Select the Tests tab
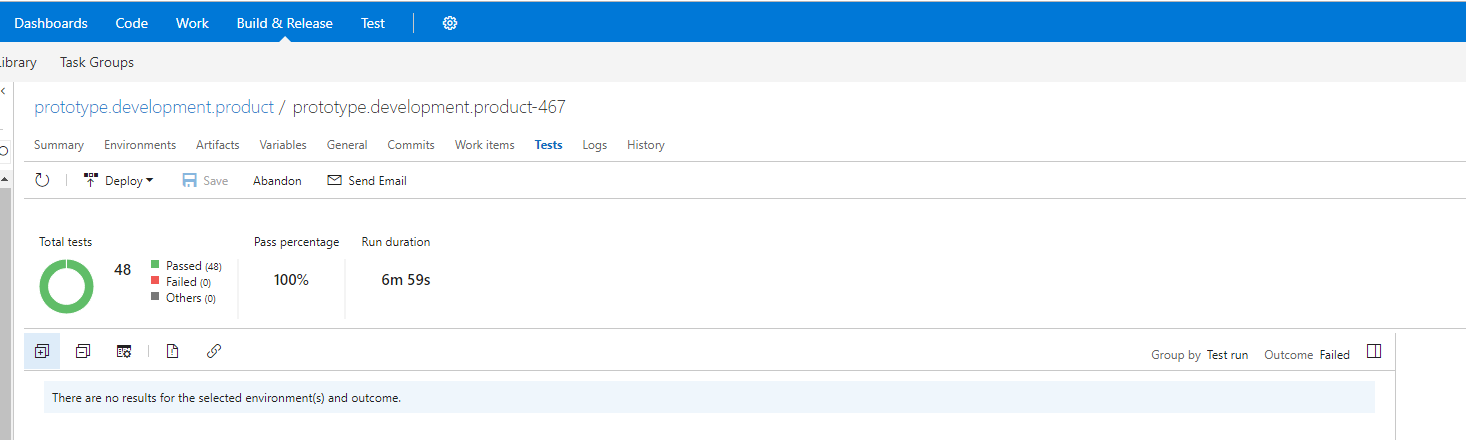The height and width of the screenshot is (440, 1466). click(x=548, y=145)
